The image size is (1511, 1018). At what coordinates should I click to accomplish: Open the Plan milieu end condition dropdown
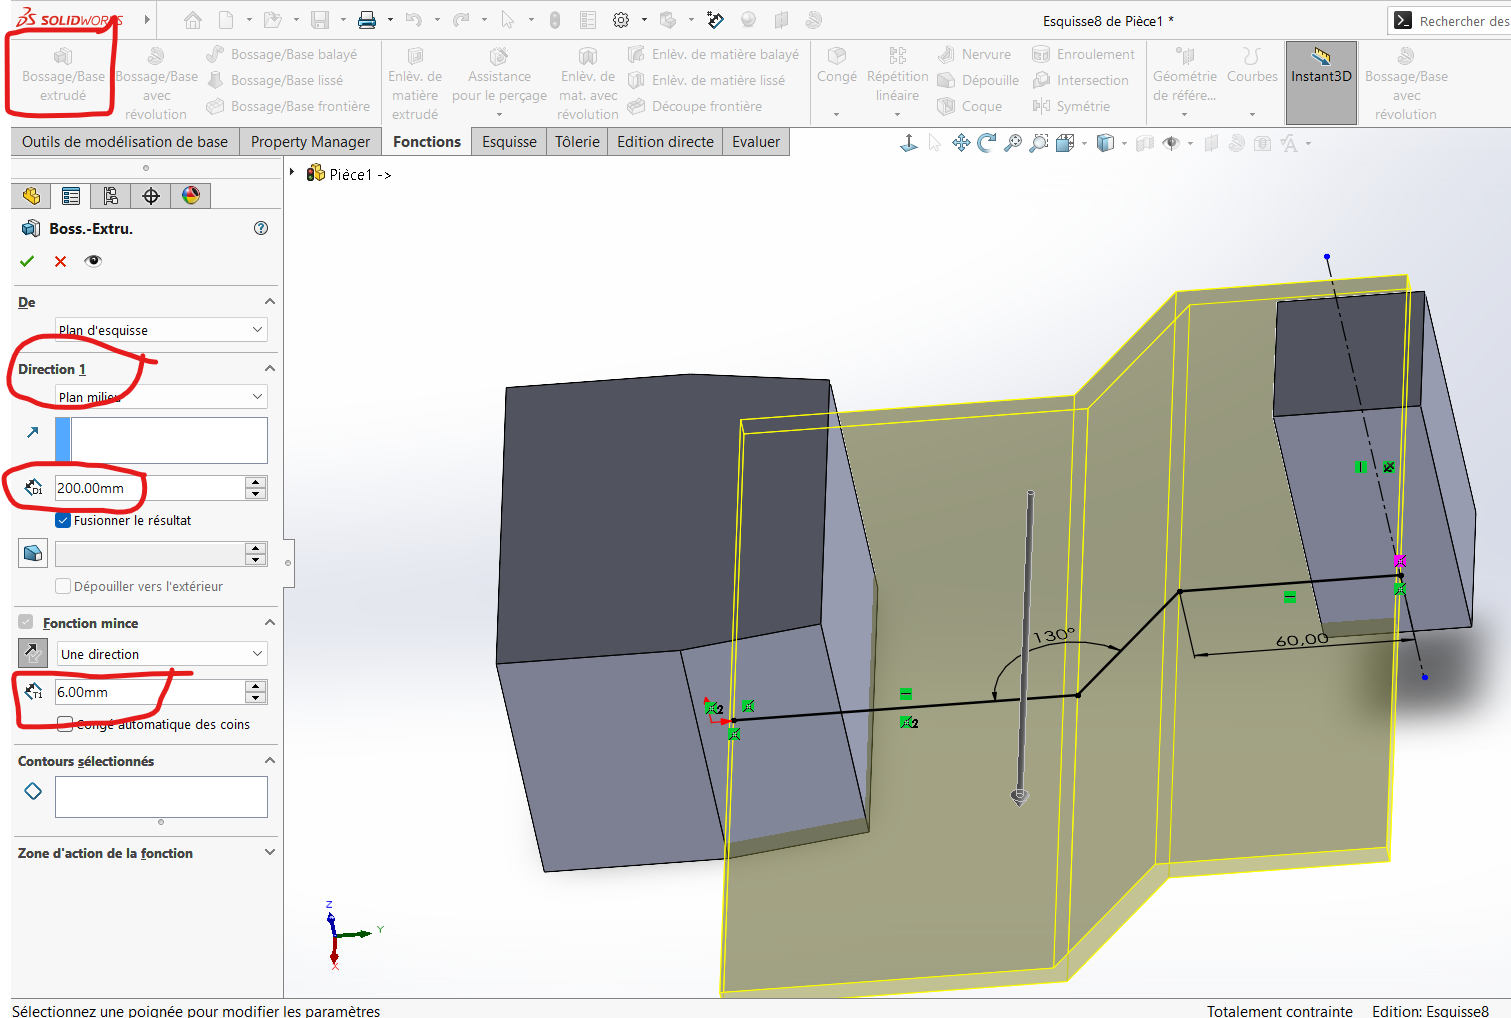click(161, 397)
